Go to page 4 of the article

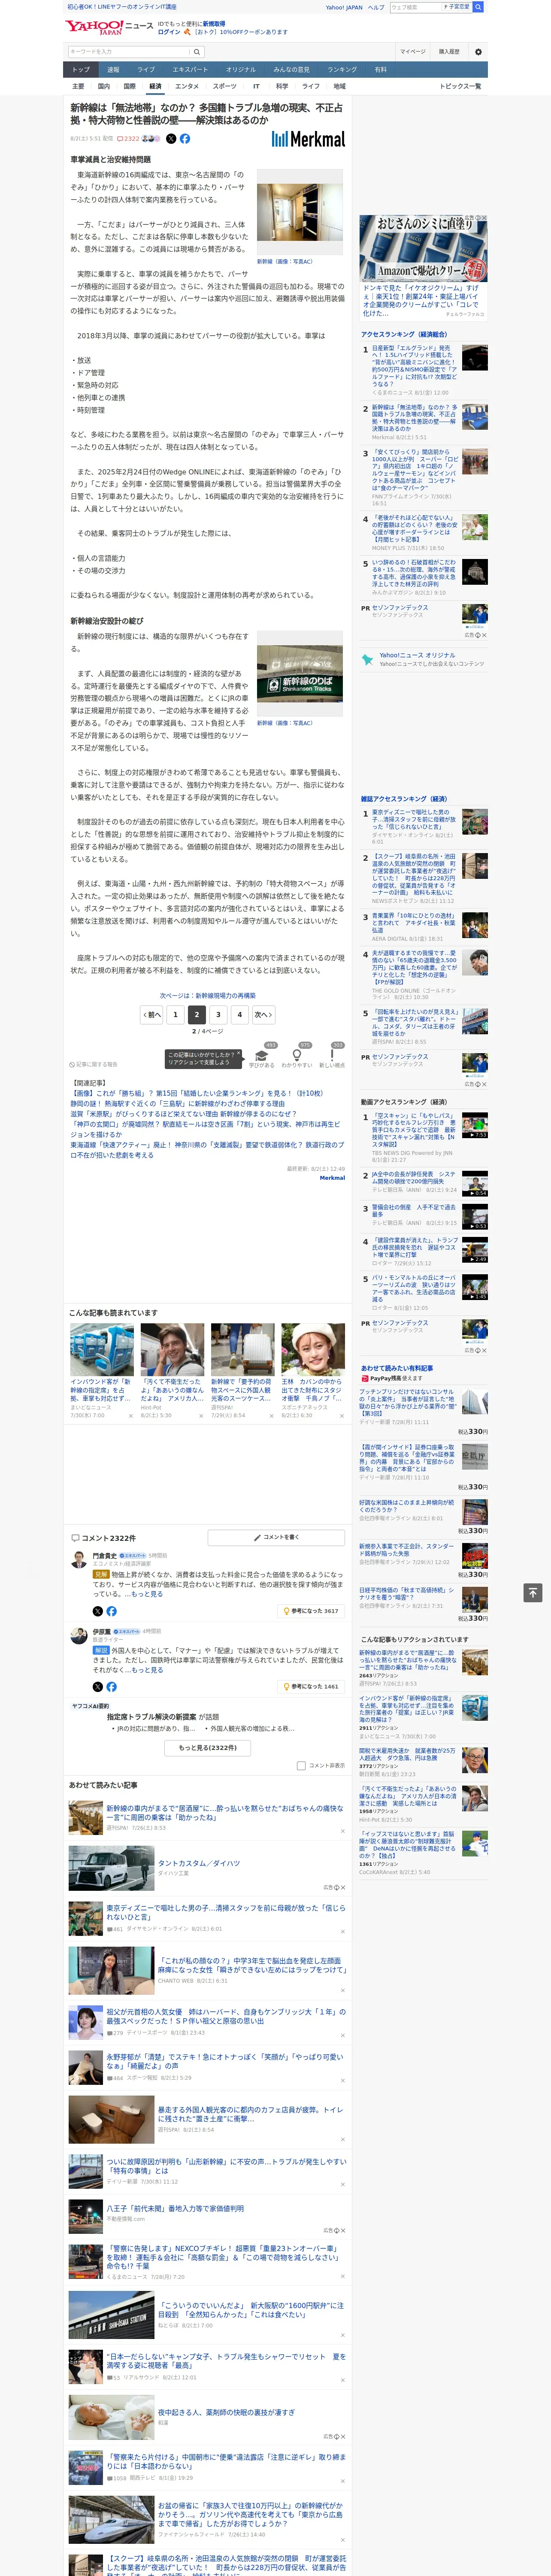point(239,1014)
